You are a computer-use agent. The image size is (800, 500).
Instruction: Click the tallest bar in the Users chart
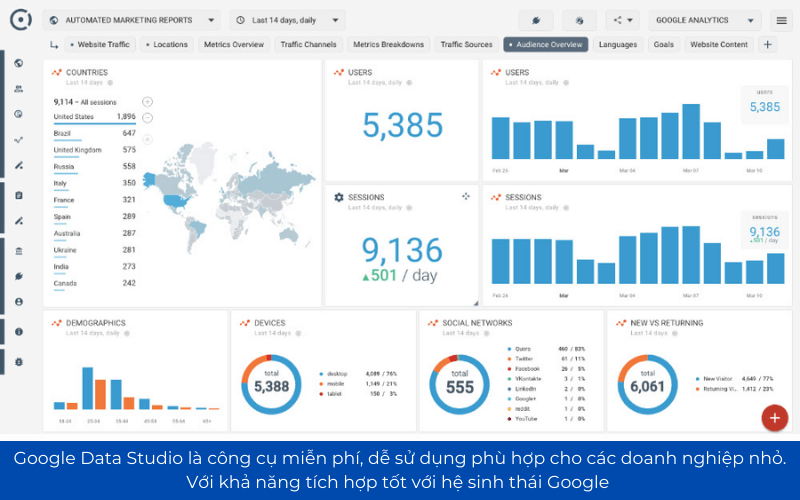[691, 132]
